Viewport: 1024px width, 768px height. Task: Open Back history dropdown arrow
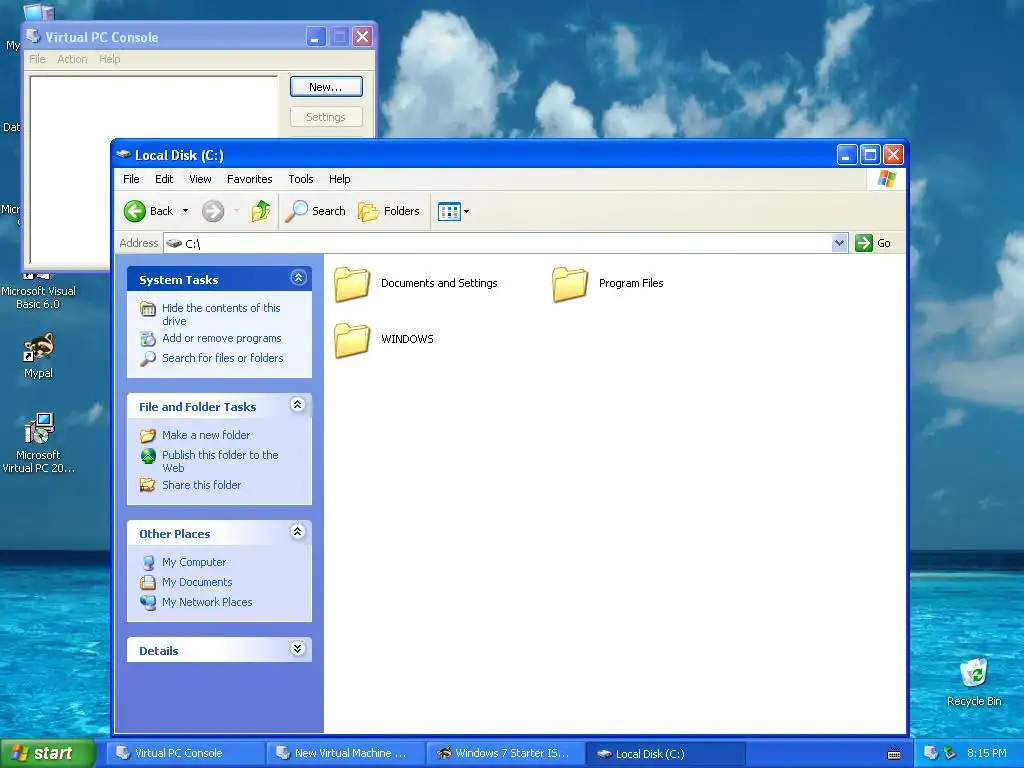pos(185,211)
